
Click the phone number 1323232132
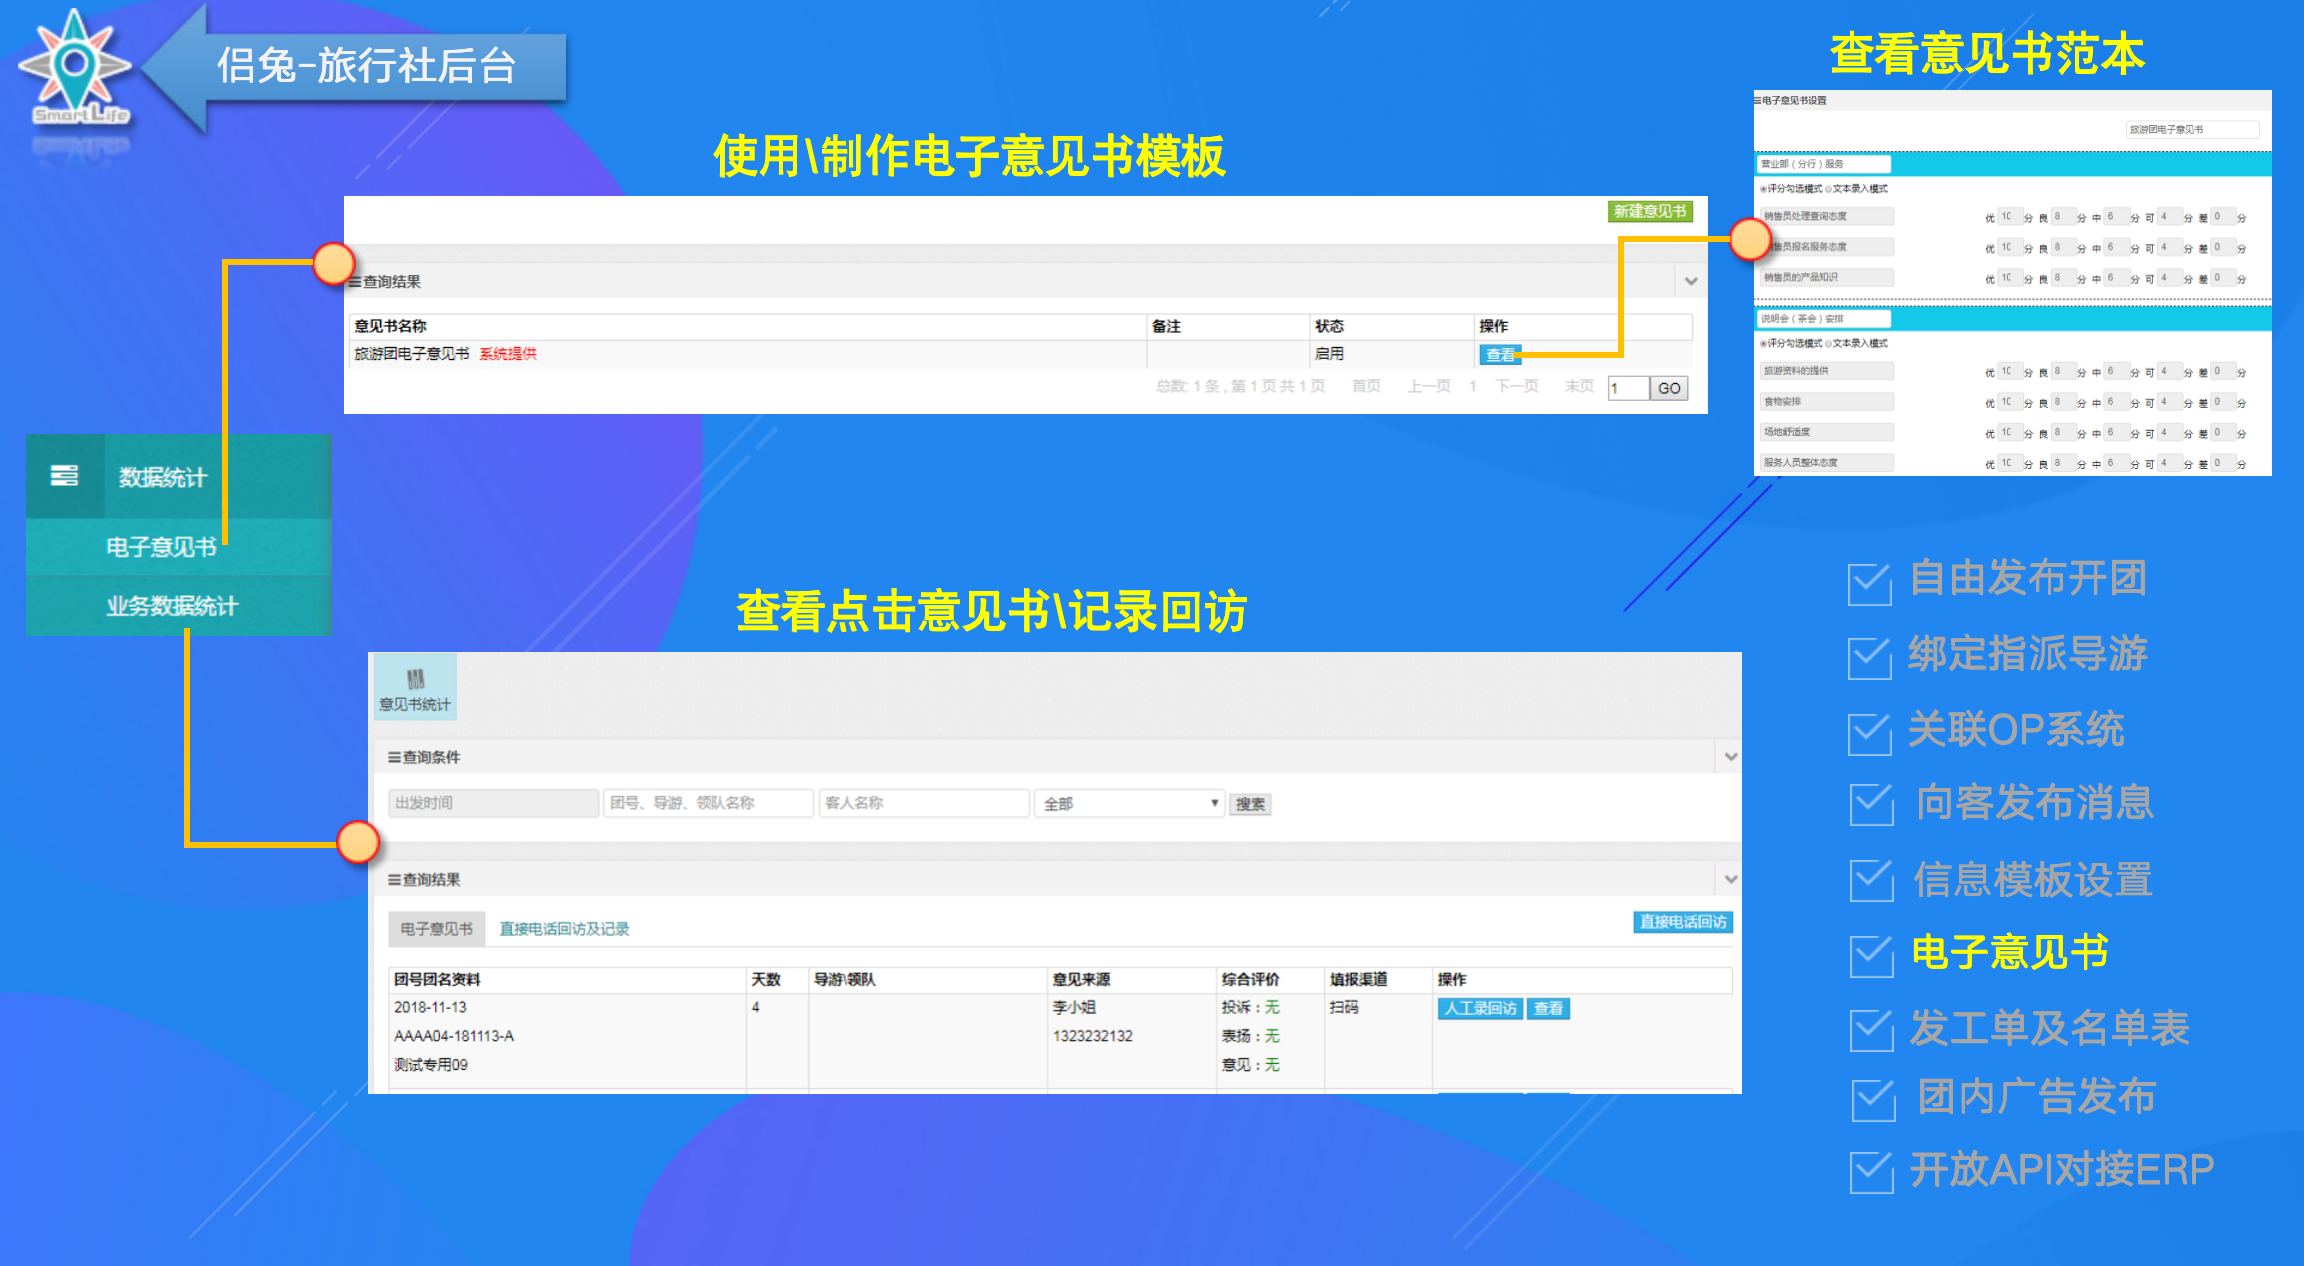pyautogui.click(x=1093, y=1036)
